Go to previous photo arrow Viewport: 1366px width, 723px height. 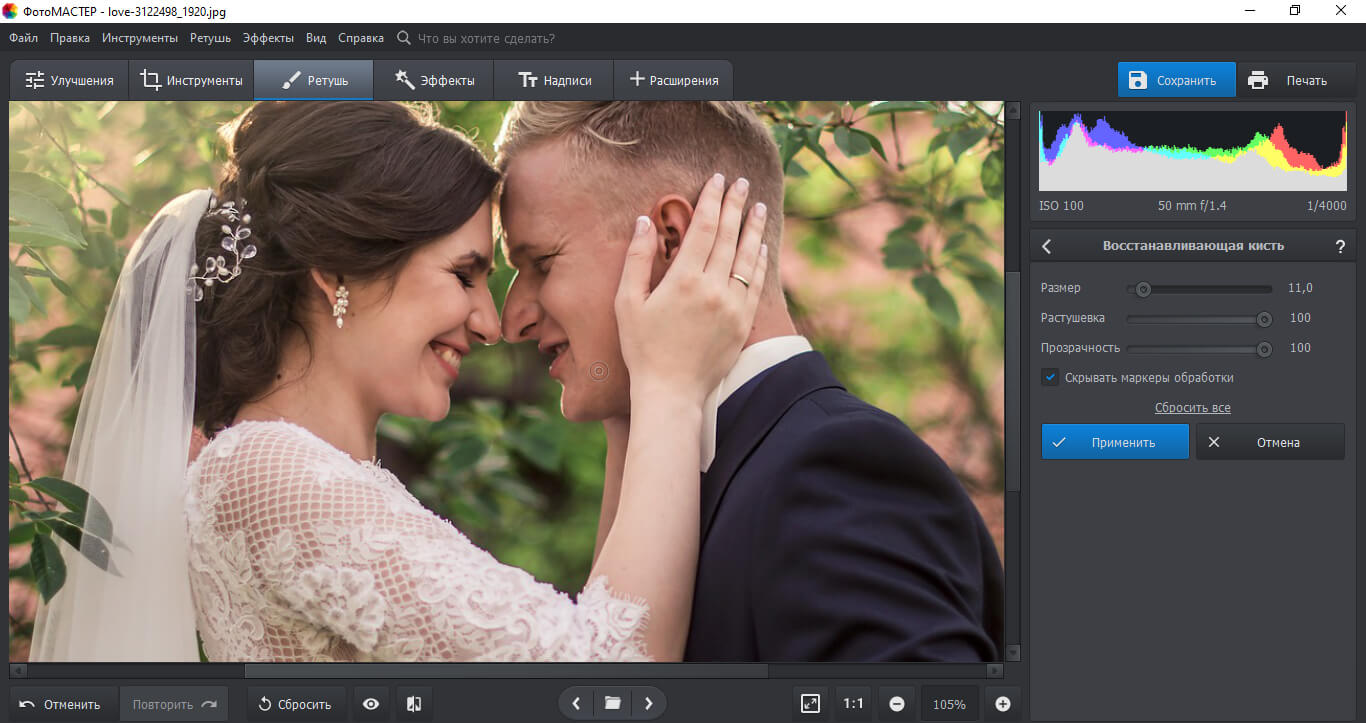576,704
